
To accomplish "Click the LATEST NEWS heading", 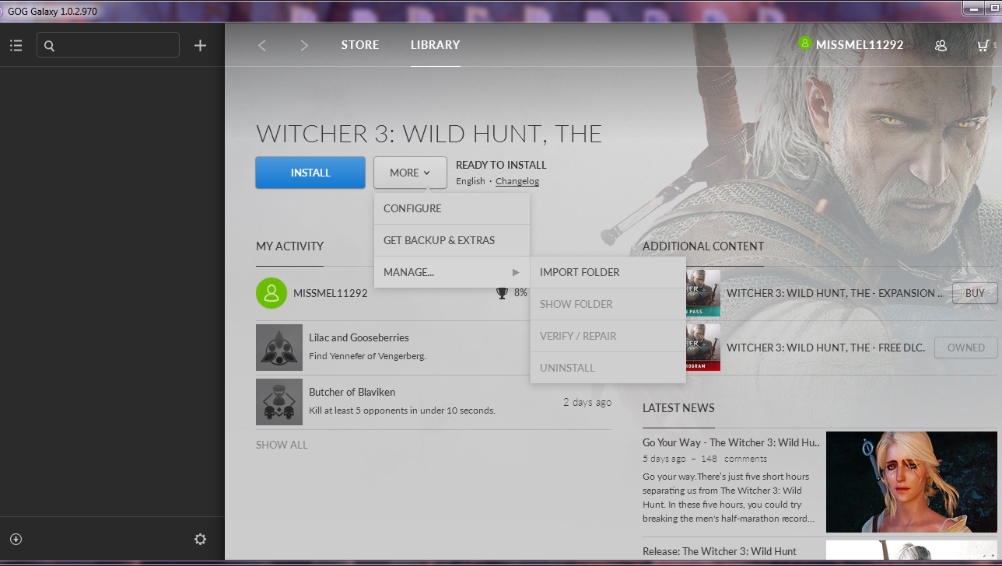I will [x=678, y=408].
